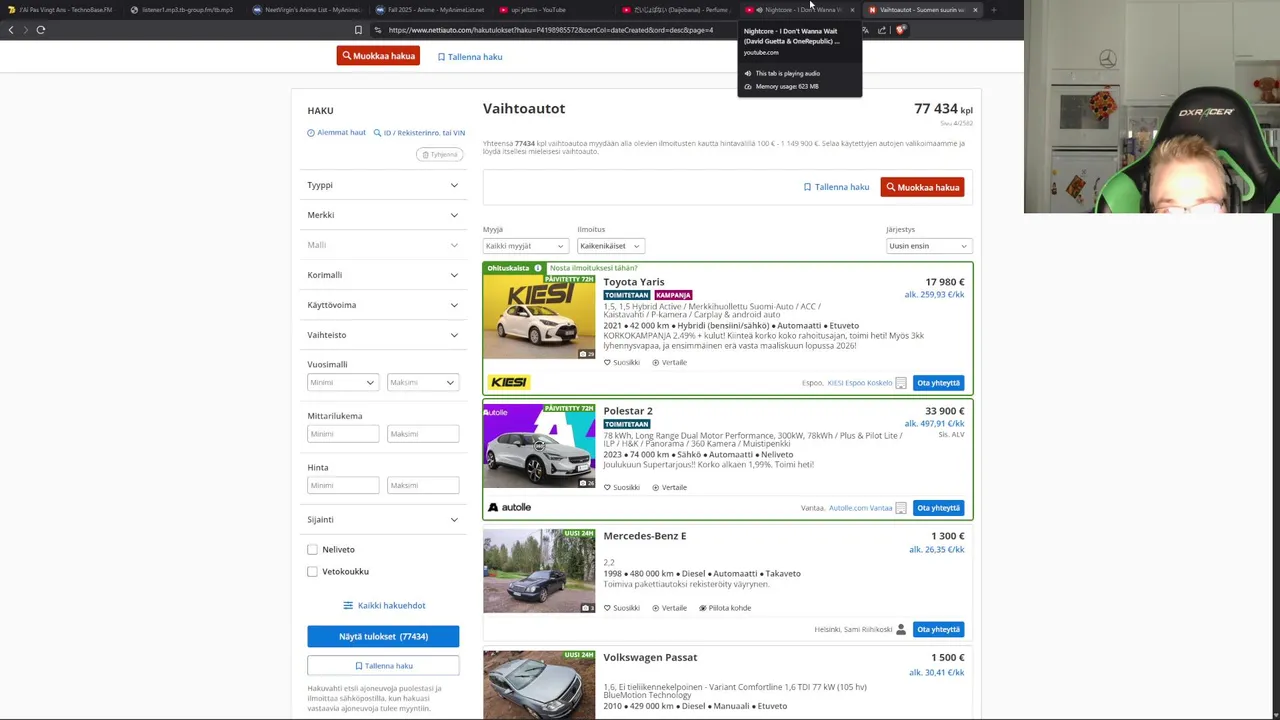
Task: Click the browser back arrow
Action: 11,30
